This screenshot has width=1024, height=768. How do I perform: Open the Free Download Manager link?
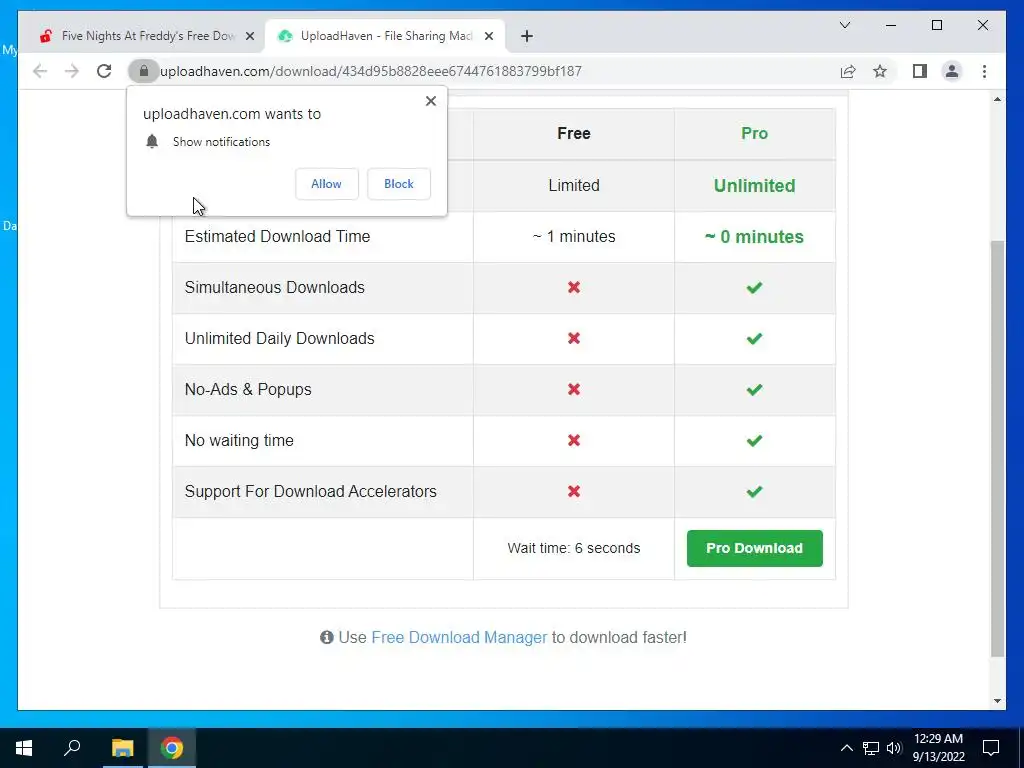coord(459,637)
